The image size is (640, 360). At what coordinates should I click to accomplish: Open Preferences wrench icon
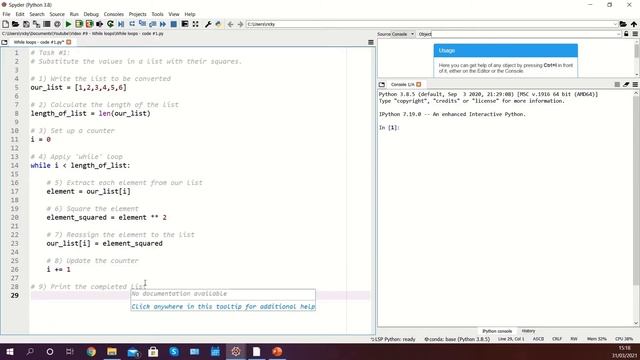pyautogui.click(x=208, y=24)
